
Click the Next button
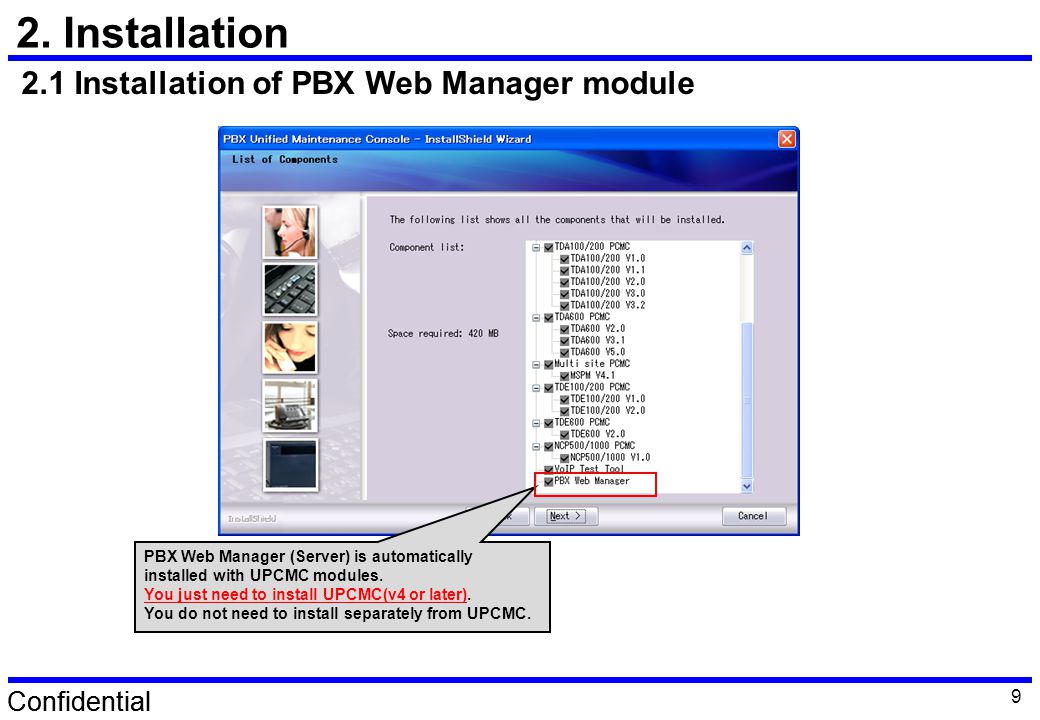click(566, 516)
